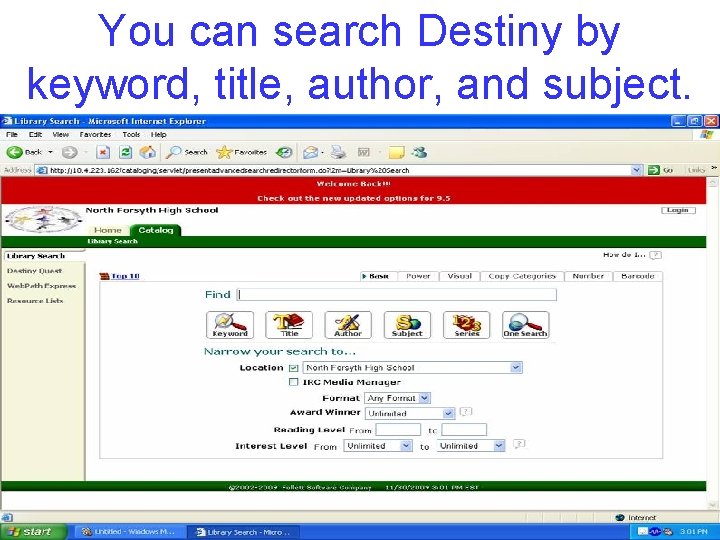Search by Author icon button
This screenshot has width=720, height=540.
348,325
